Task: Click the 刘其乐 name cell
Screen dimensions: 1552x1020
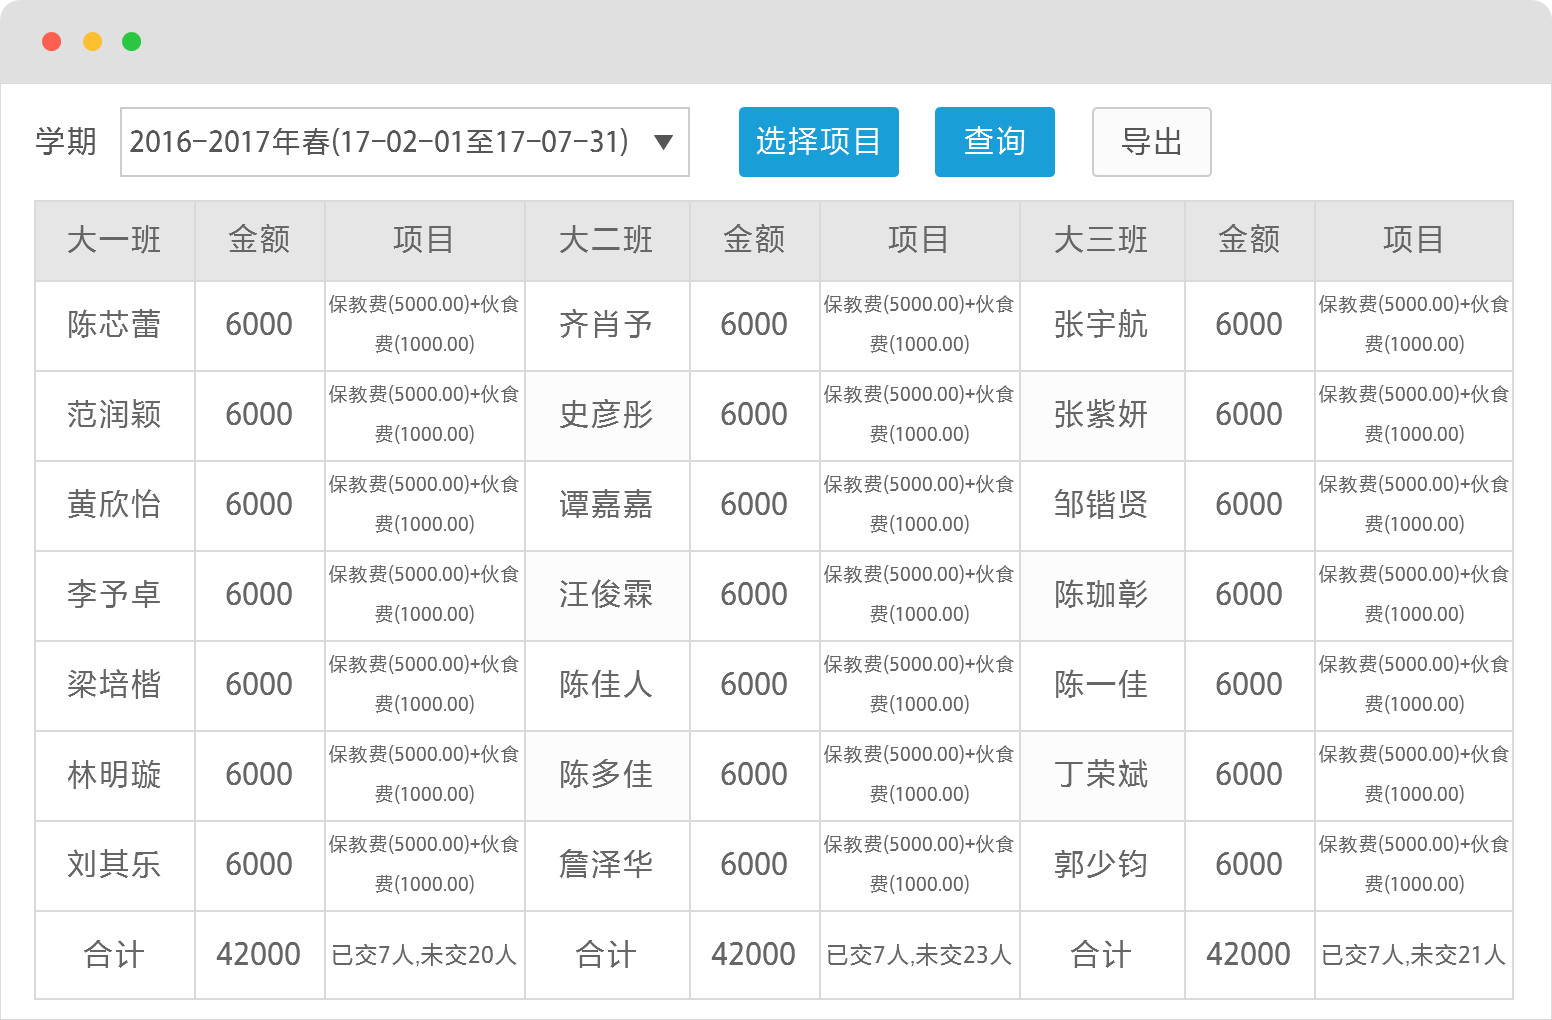Action: [x=114, y=865]
